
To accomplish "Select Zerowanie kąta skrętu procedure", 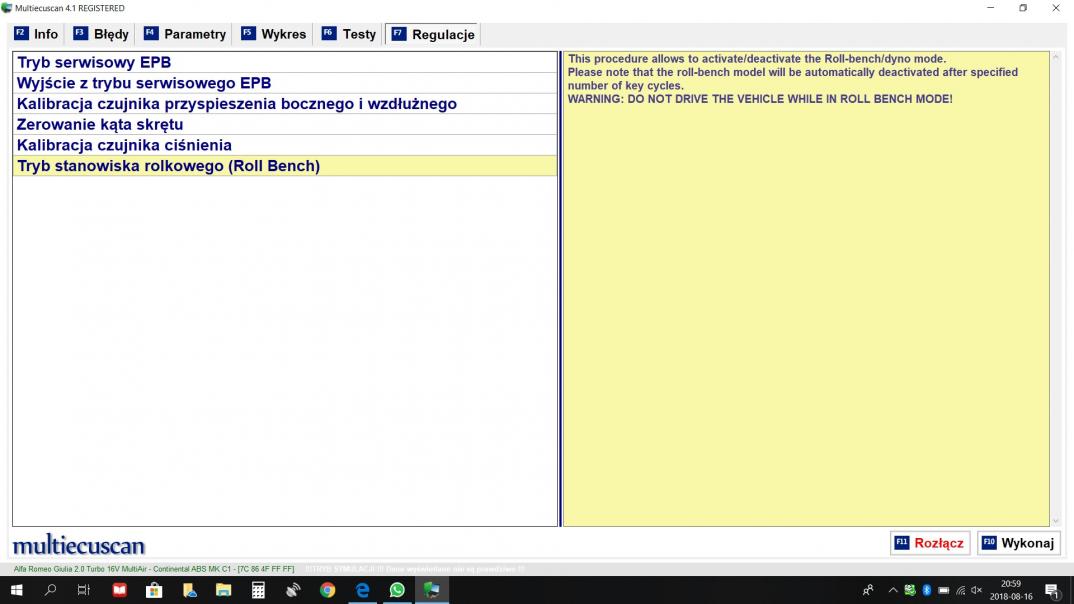I will tap(285, 124).
